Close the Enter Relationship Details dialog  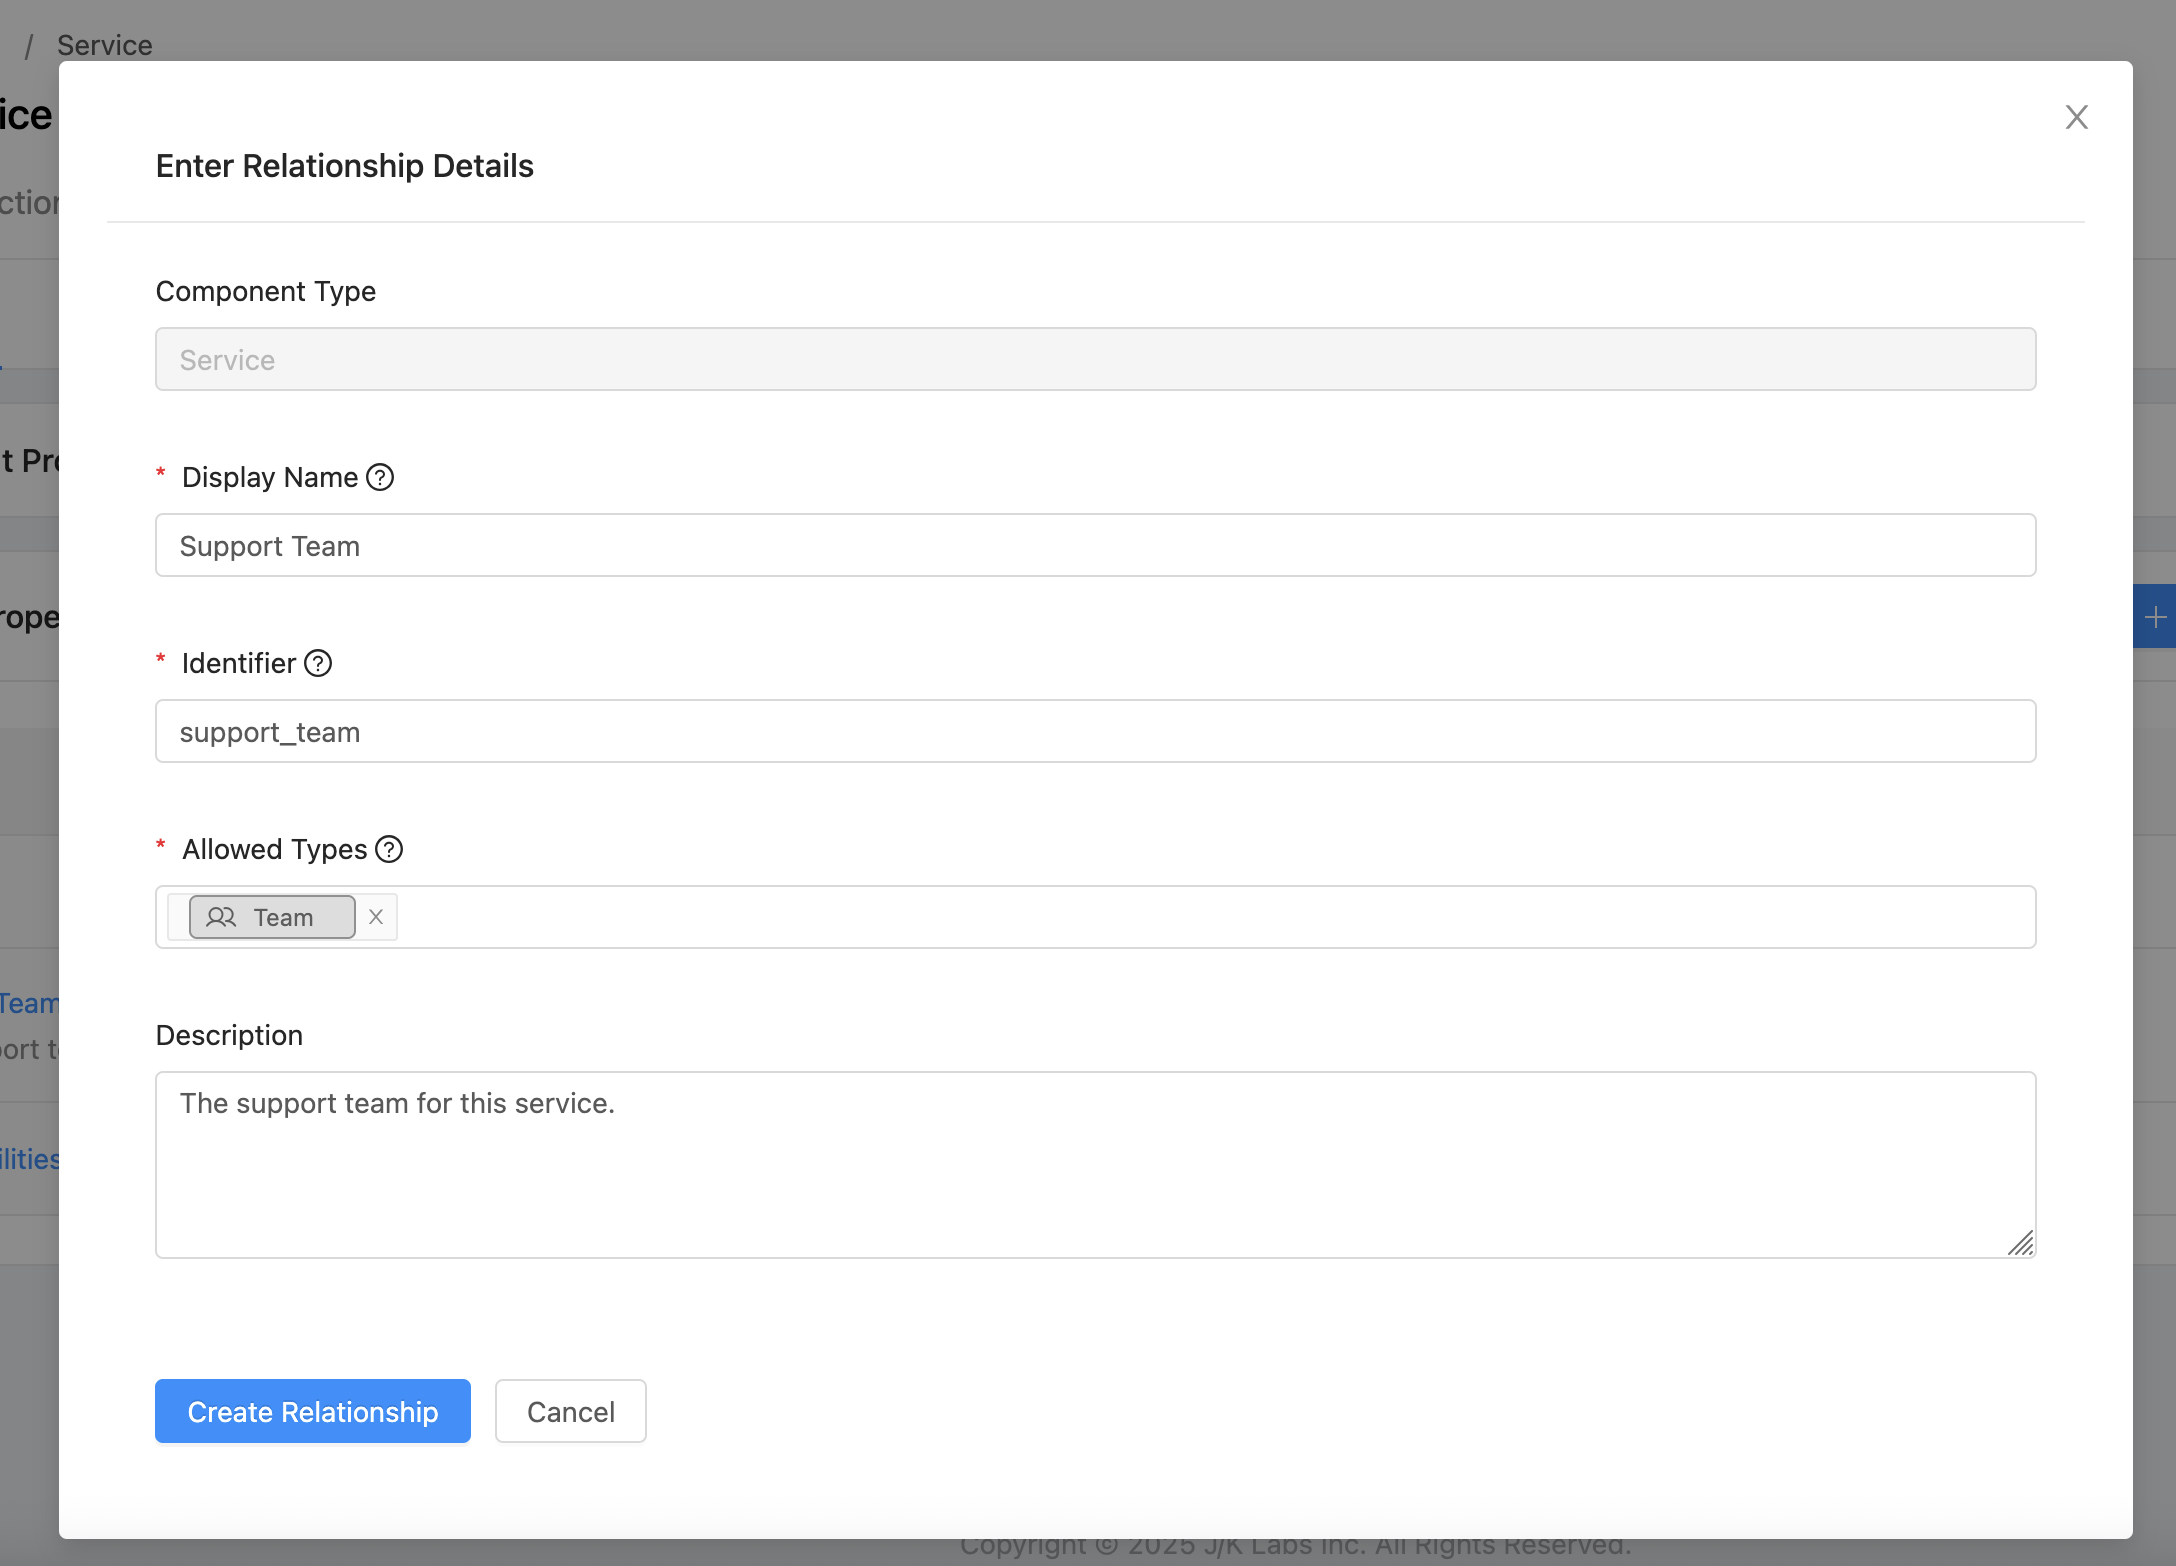2076,117
